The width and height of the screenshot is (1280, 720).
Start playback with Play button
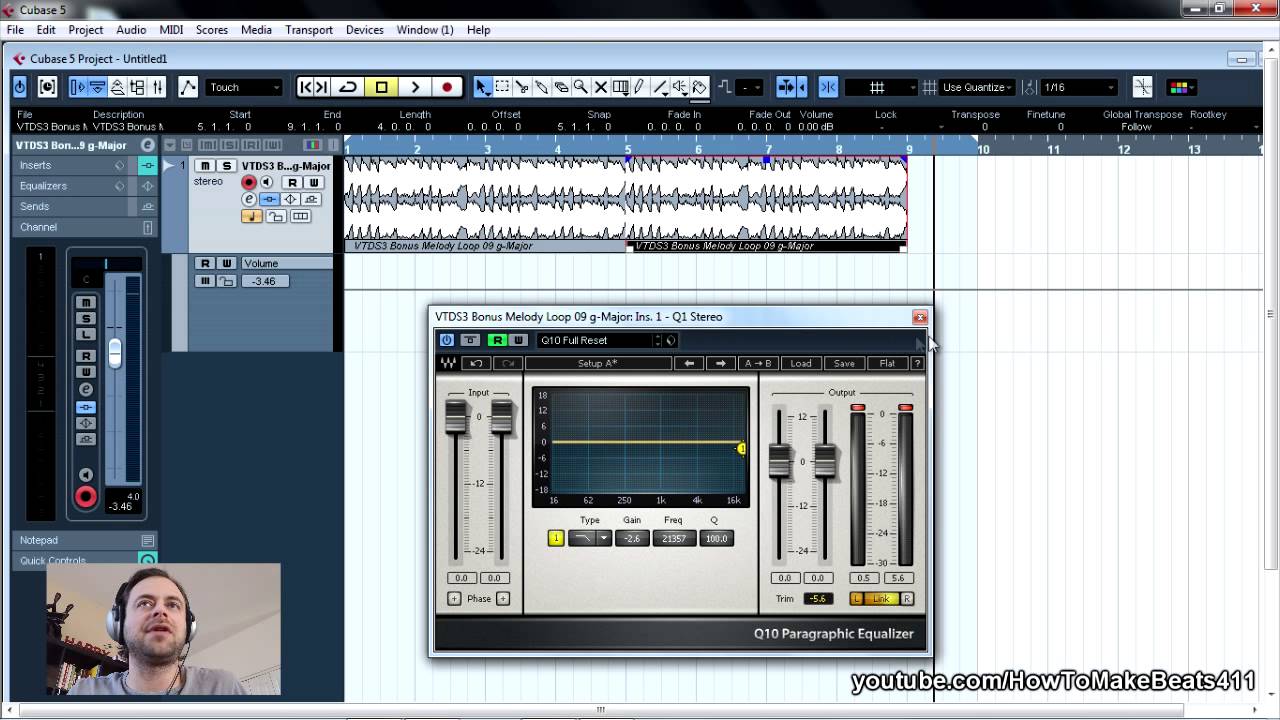tap(414, 87)
